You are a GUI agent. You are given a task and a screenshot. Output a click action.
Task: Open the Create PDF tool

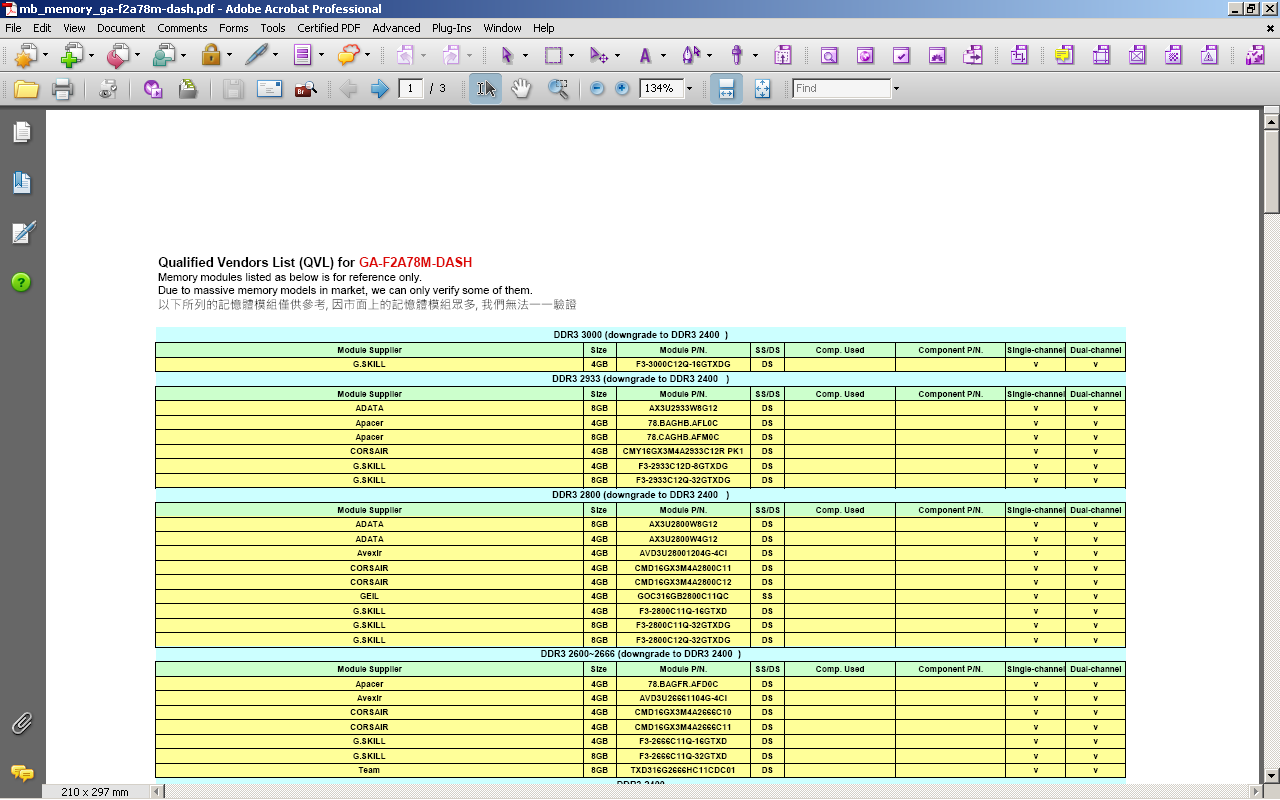pos(26,55)
